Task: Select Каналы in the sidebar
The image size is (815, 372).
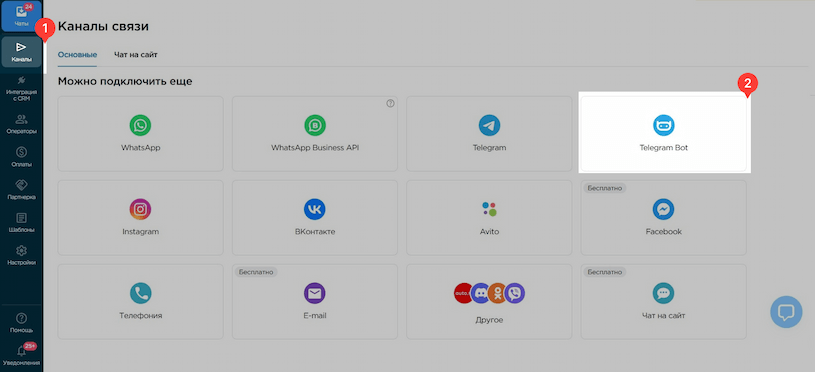Action: [21, 52]
